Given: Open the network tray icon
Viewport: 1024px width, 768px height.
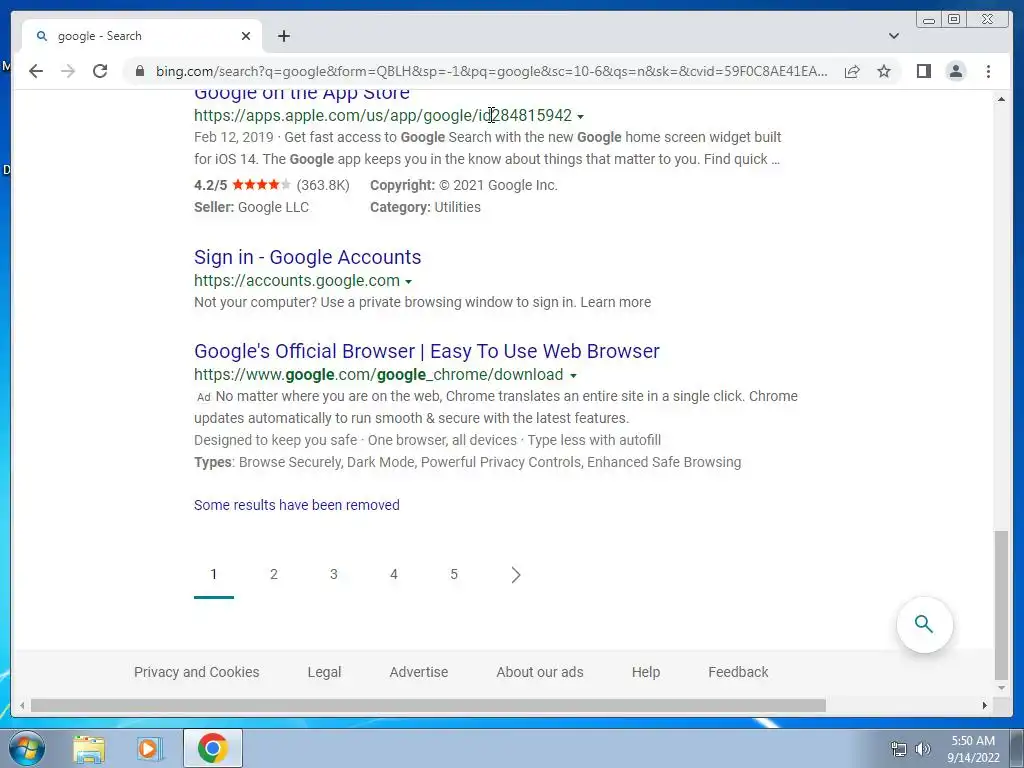Looking at the screenshot, I should coord(899,749).
